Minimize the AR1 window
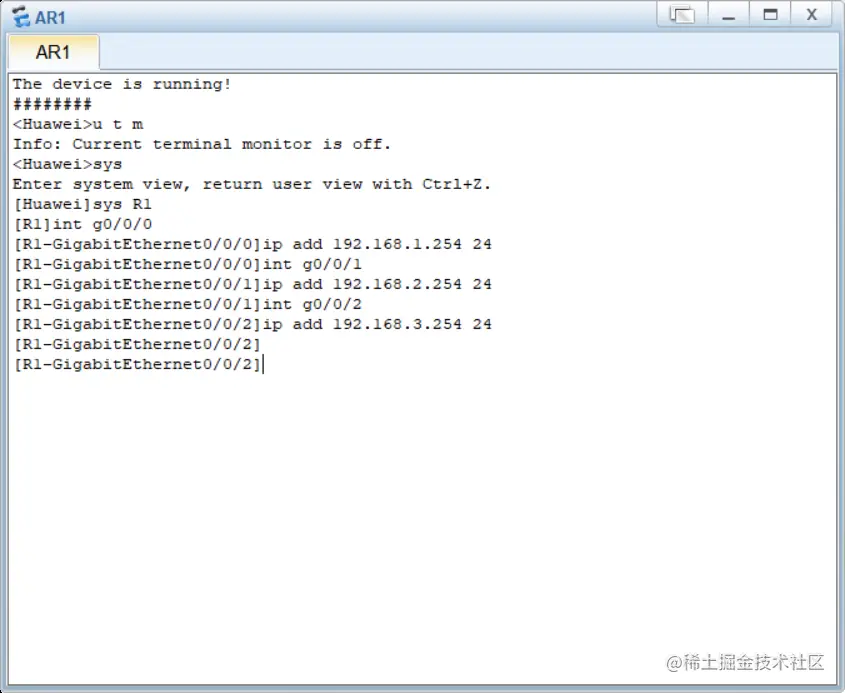The width and height of the screenshot is (845, 693). tap(729, 15)
